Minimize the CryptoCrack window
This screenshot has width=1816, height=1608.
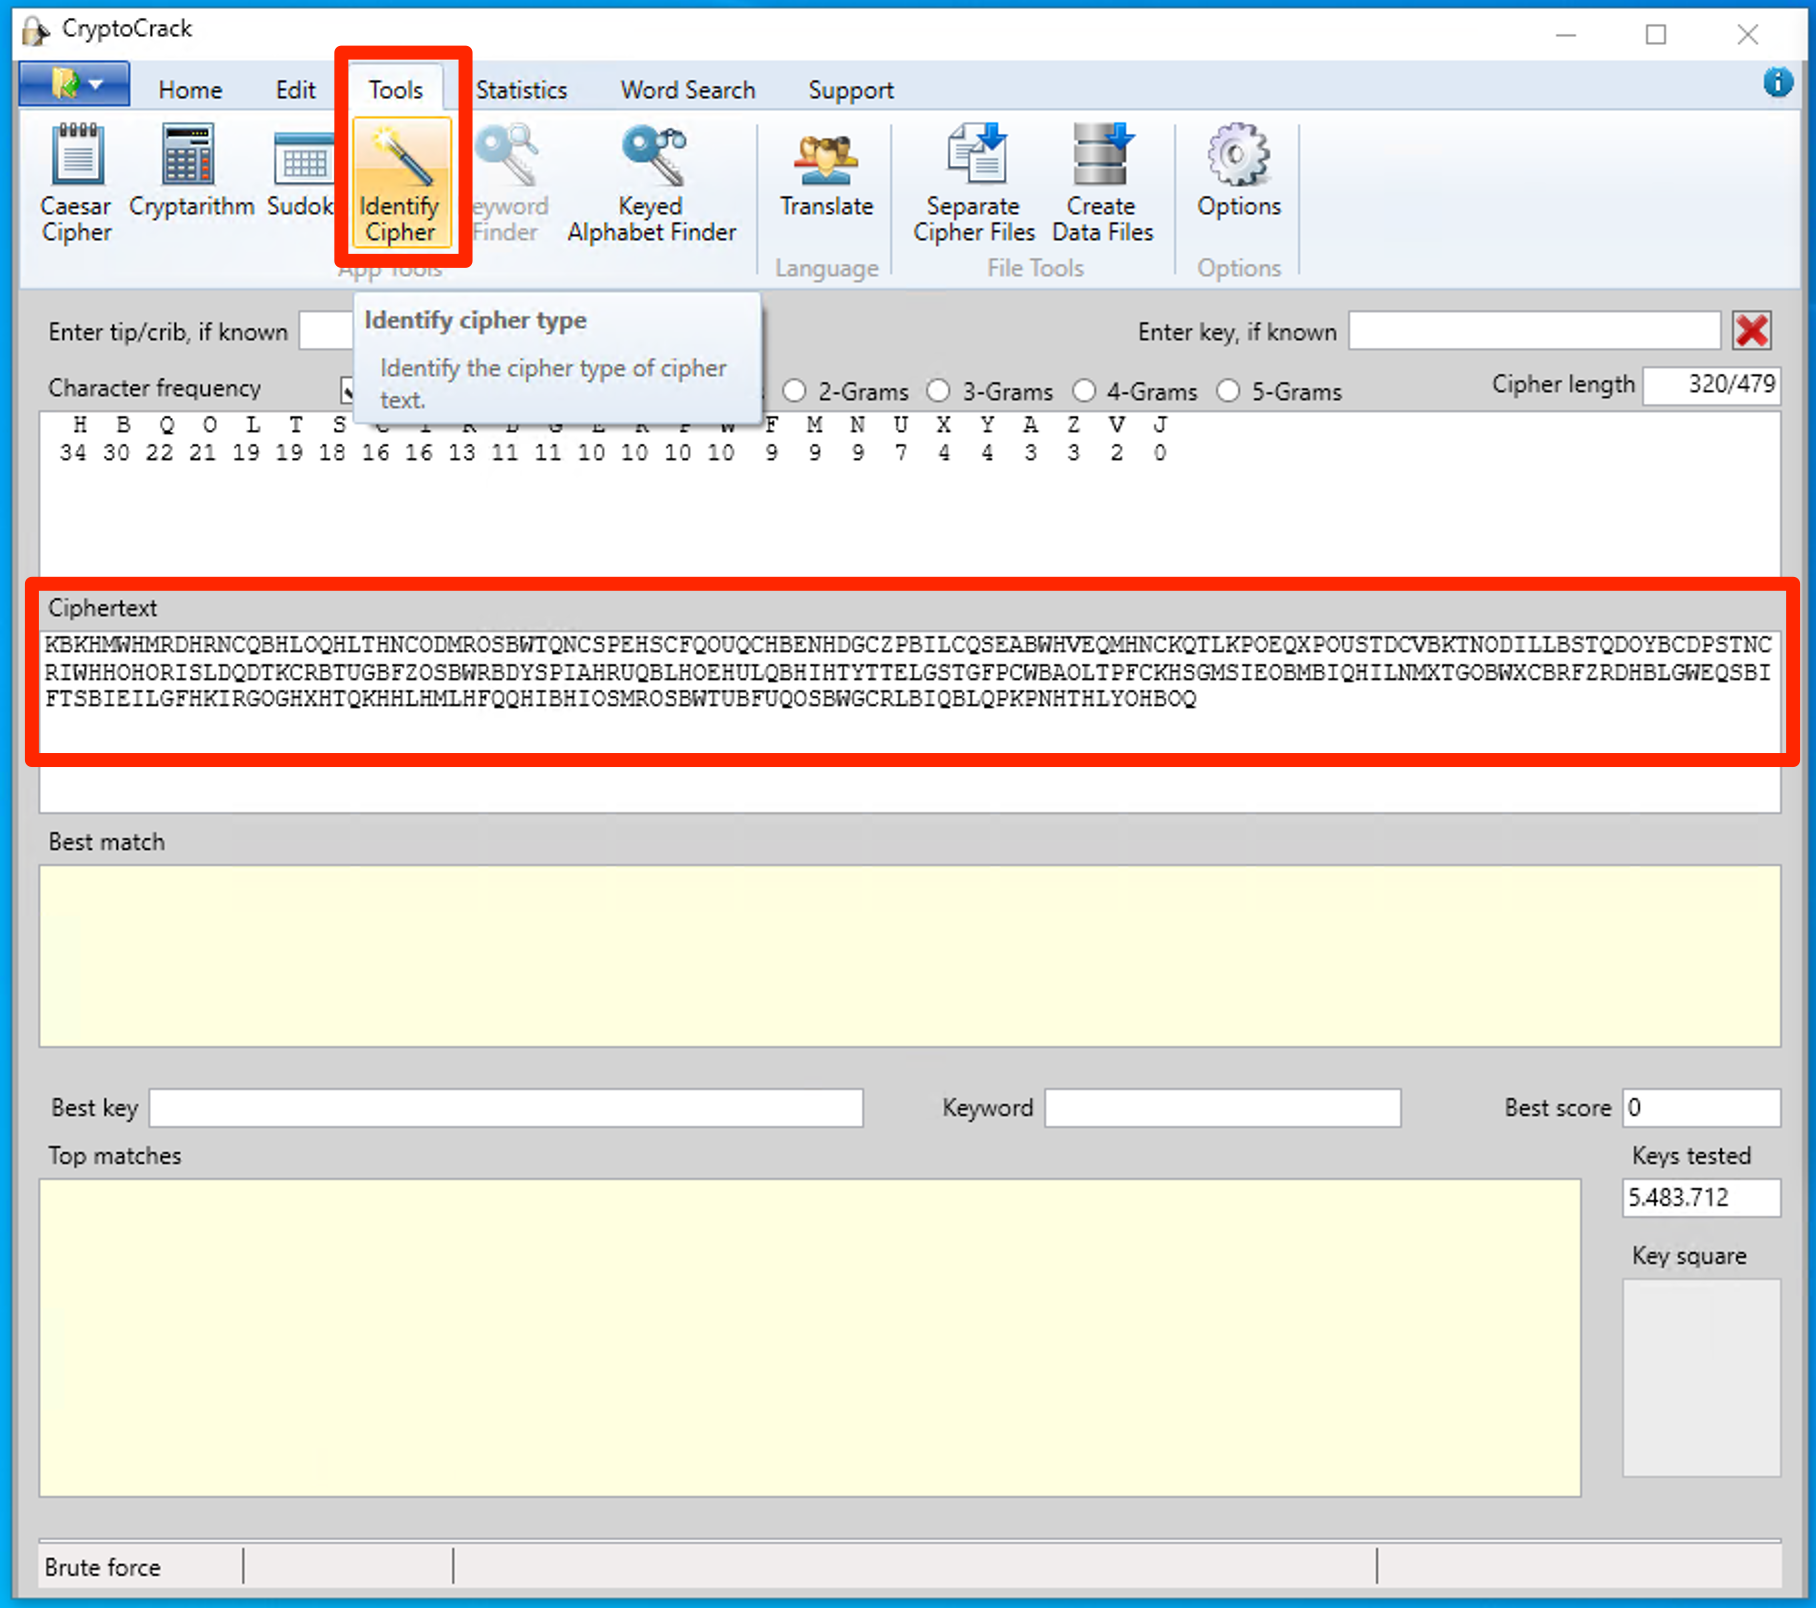(1566, 34)
